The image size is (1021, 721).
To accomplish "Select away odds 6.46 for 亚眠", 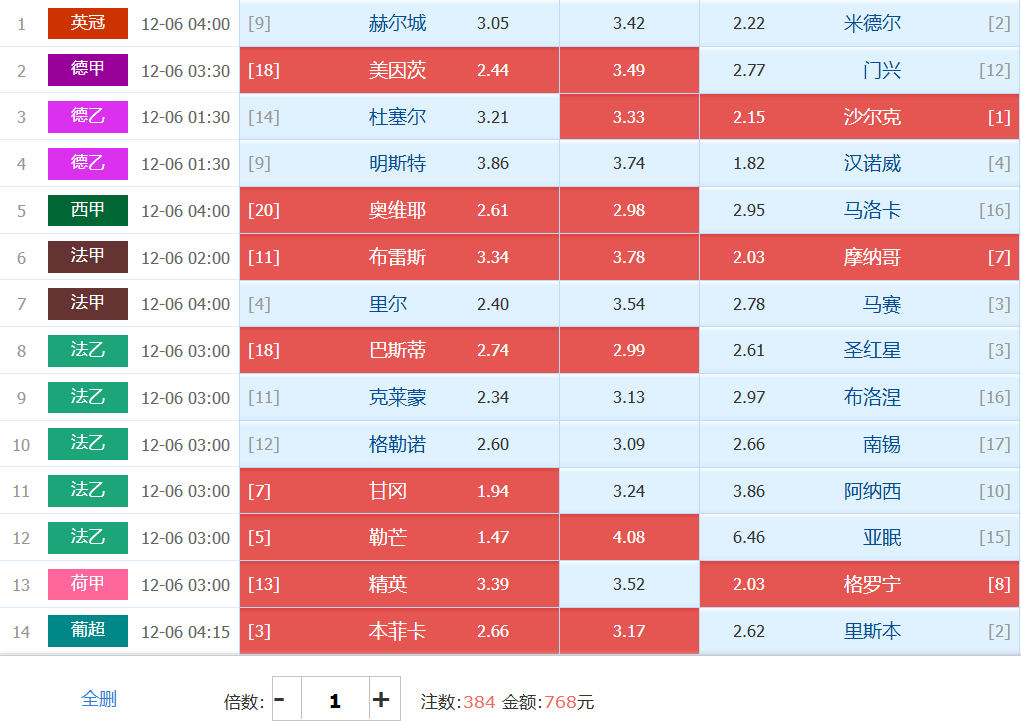I will point(860,537).
